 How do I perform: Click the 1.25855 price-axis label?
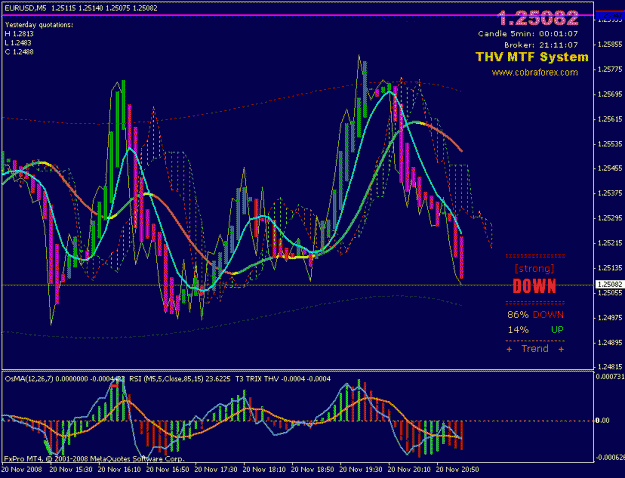click(610, 45)
